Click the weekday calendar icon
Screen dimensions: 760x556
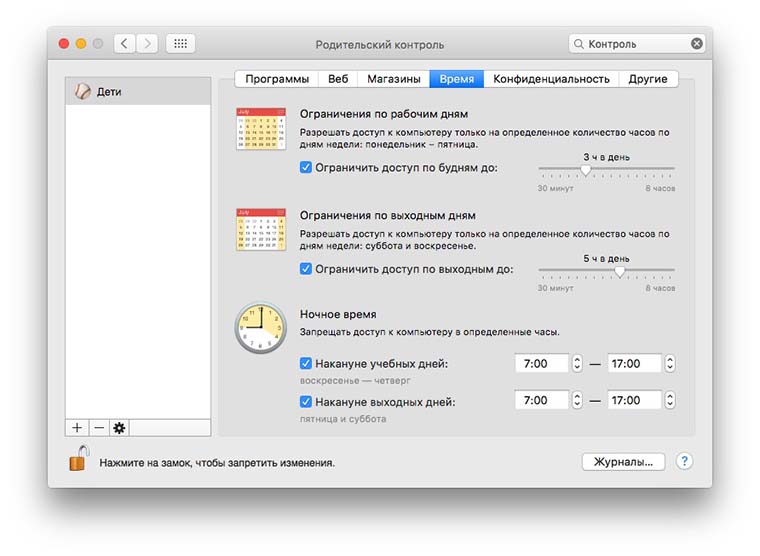[x=261, y=129]
